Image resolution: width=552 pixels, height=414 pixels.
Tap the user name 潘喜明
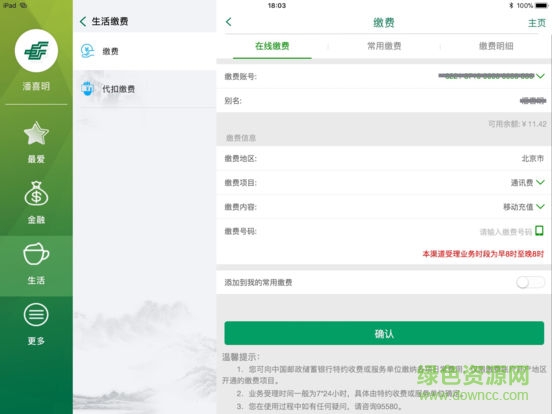click(36, 86)
